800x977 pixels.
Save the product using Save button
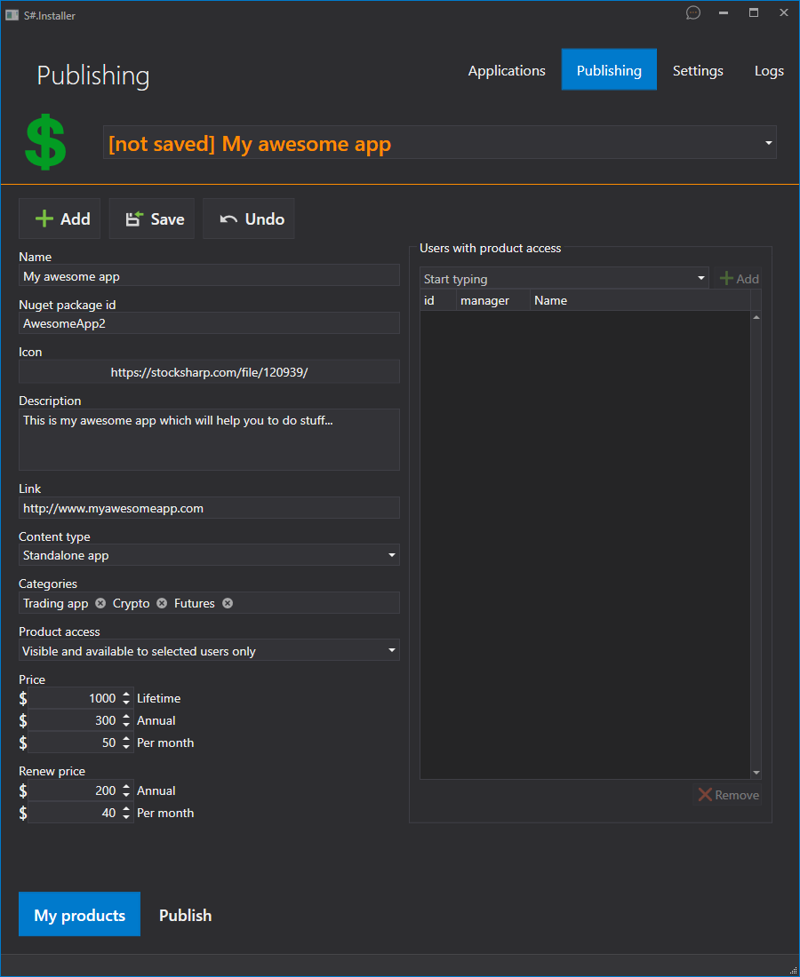point(153,219)
